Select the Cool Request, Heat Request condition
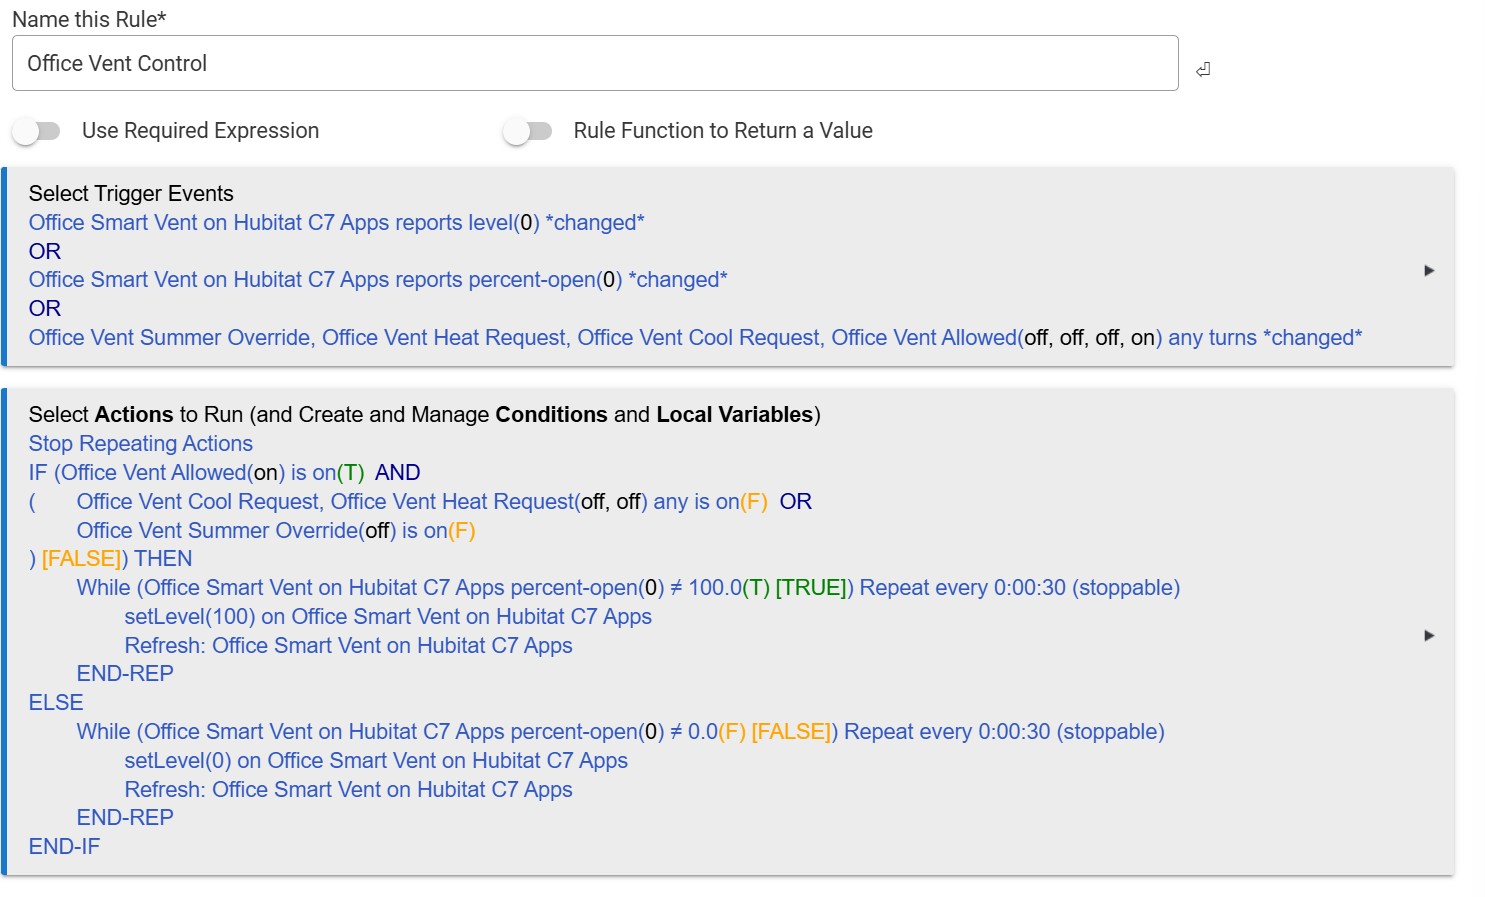 [421, 502]
